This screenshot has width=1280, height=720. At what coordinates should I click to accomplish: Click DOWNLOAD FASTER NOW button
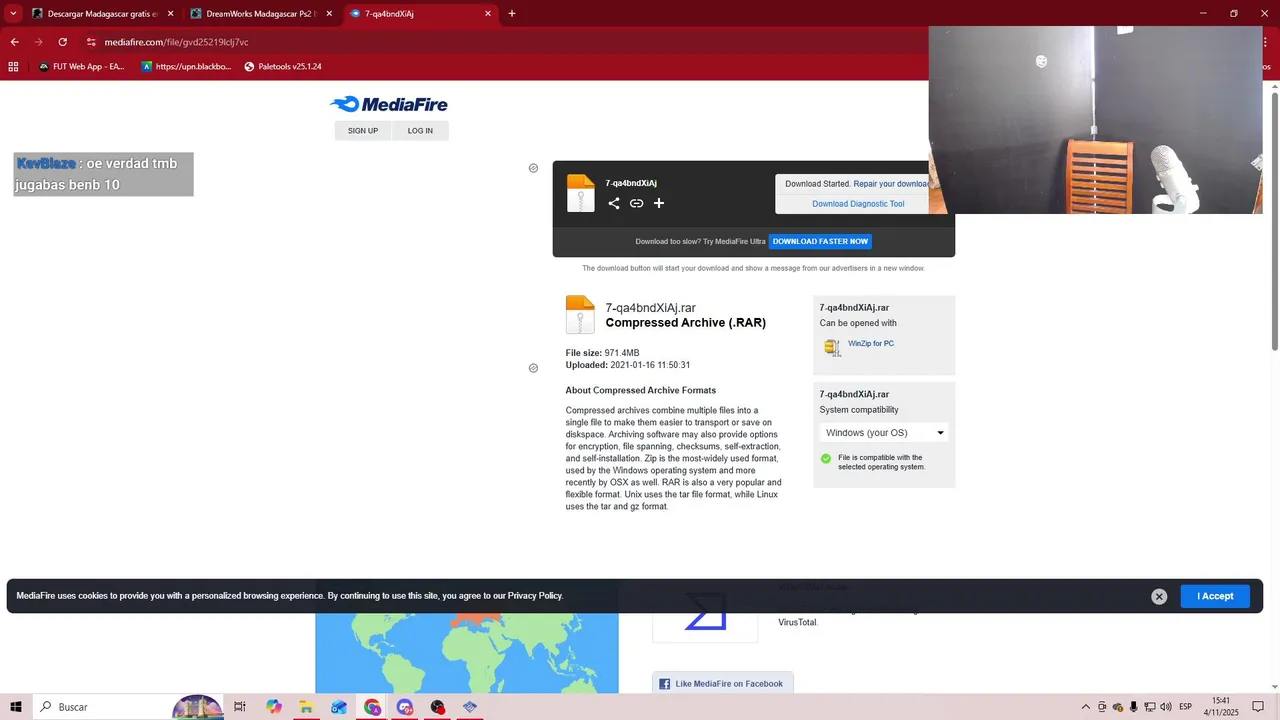pyautogui.click(x=820, y=241)
